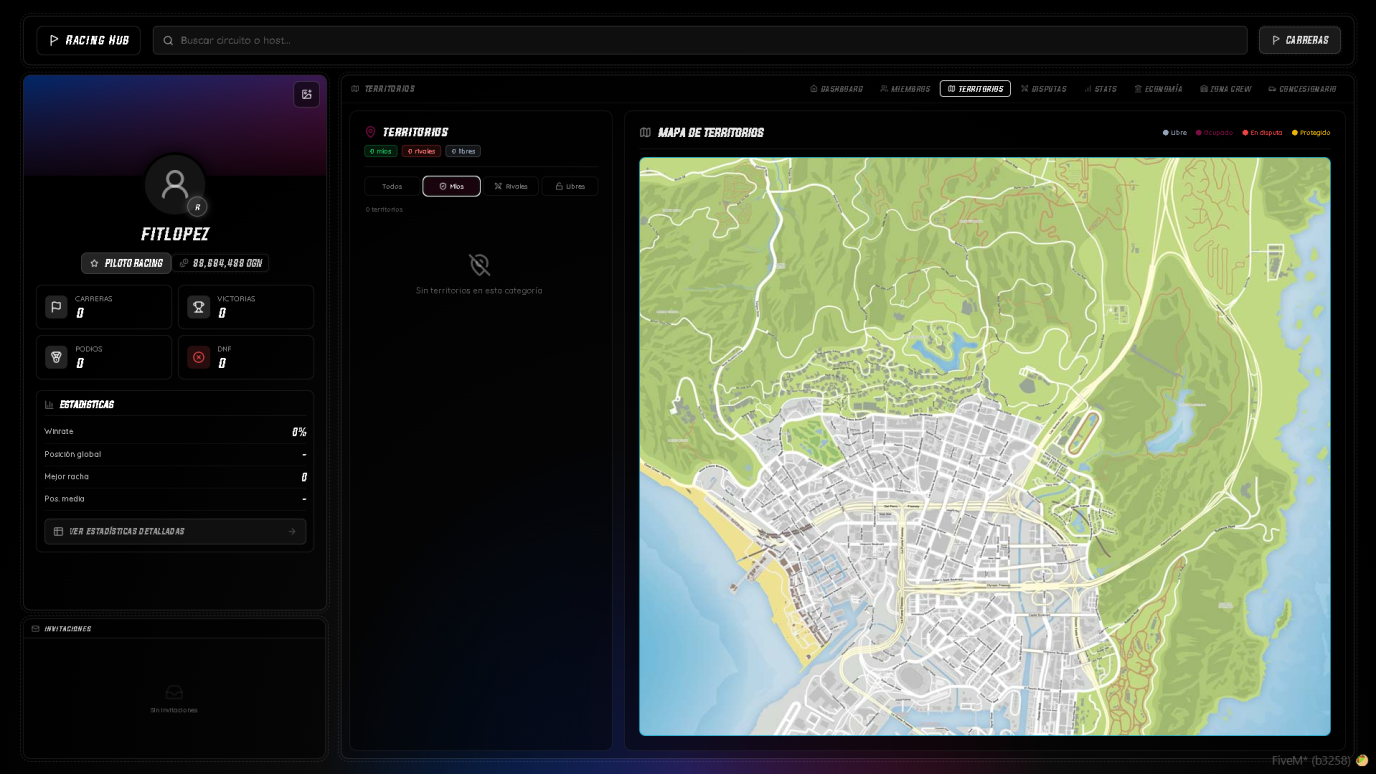Open Ver estadísticas detalladas

(x=175, y=531)
